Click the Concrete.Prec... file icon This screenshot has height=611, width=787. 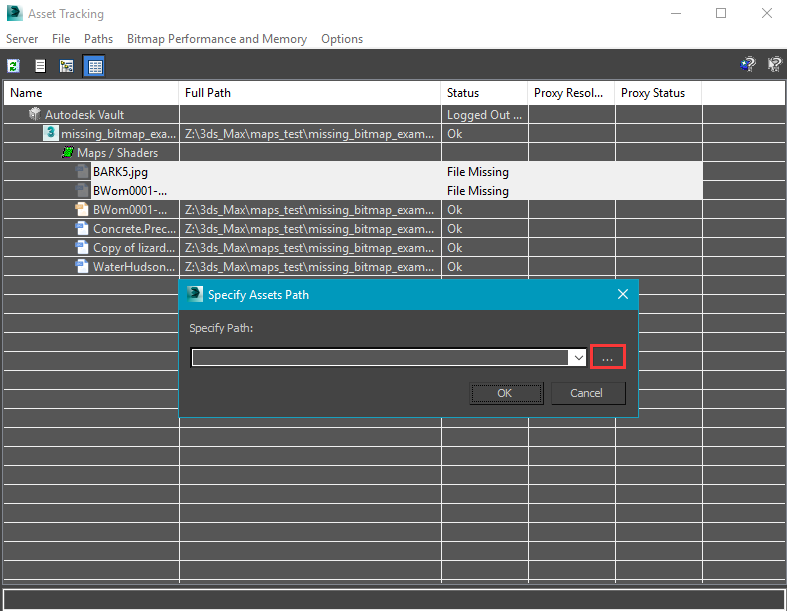coord(82,228)
